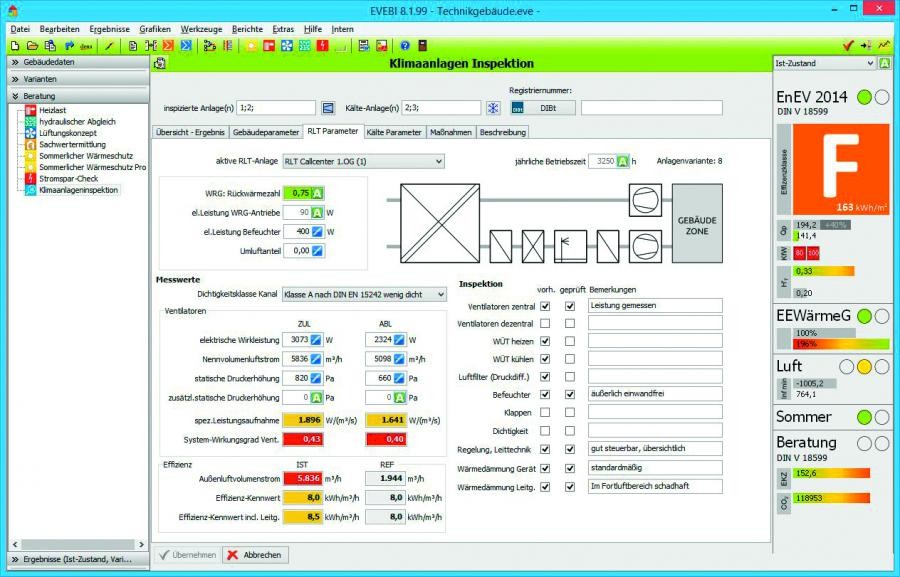Check geprüft box for Dichtigkeit
Viewport: 900px width, 577px height.
point(569,431)
